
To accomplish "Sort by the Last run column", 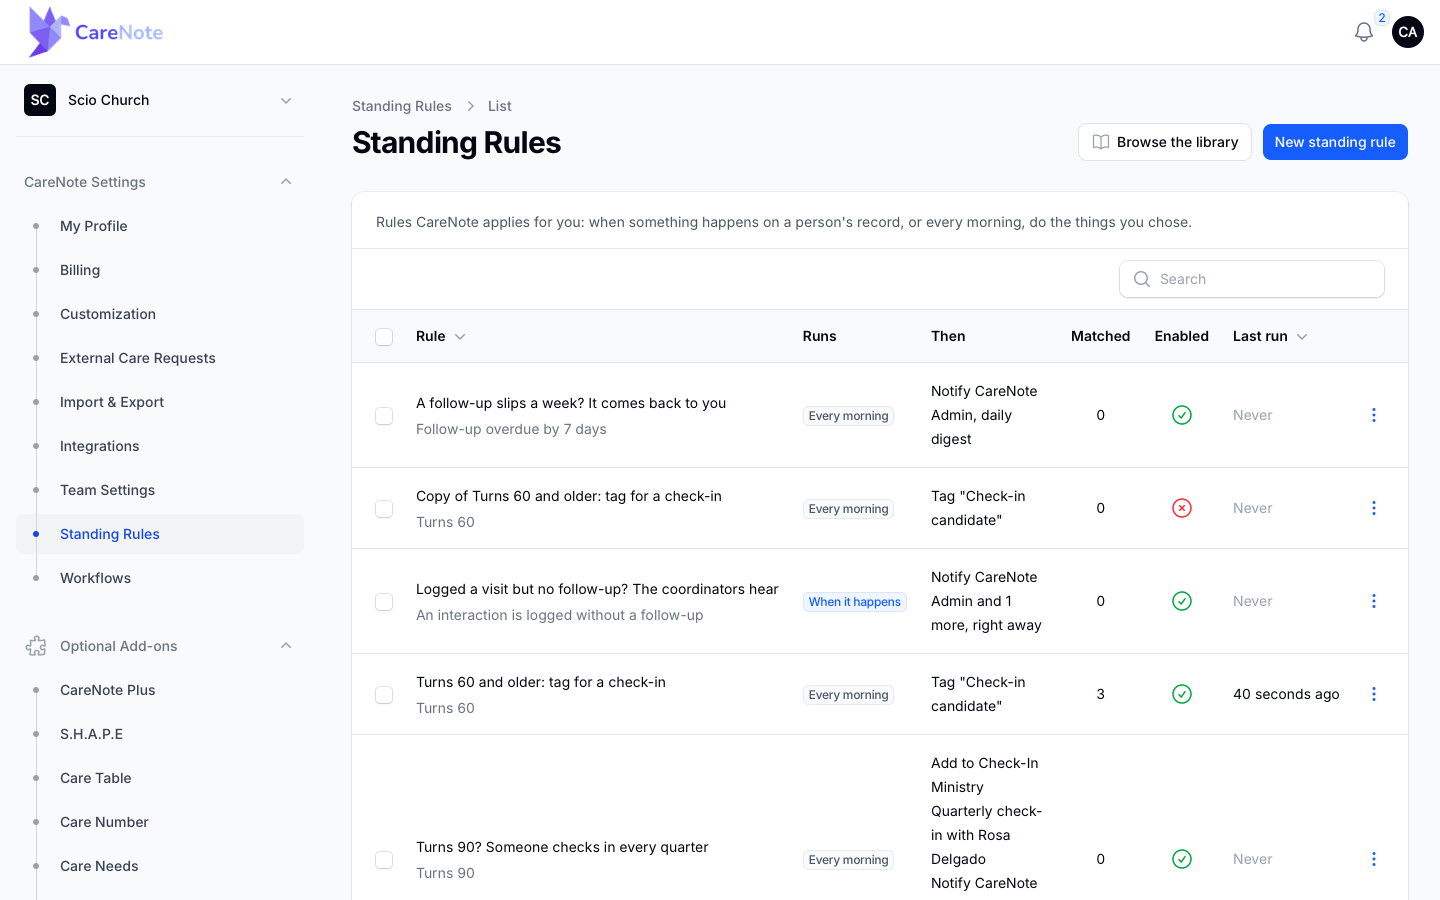I will point(1270,336).
